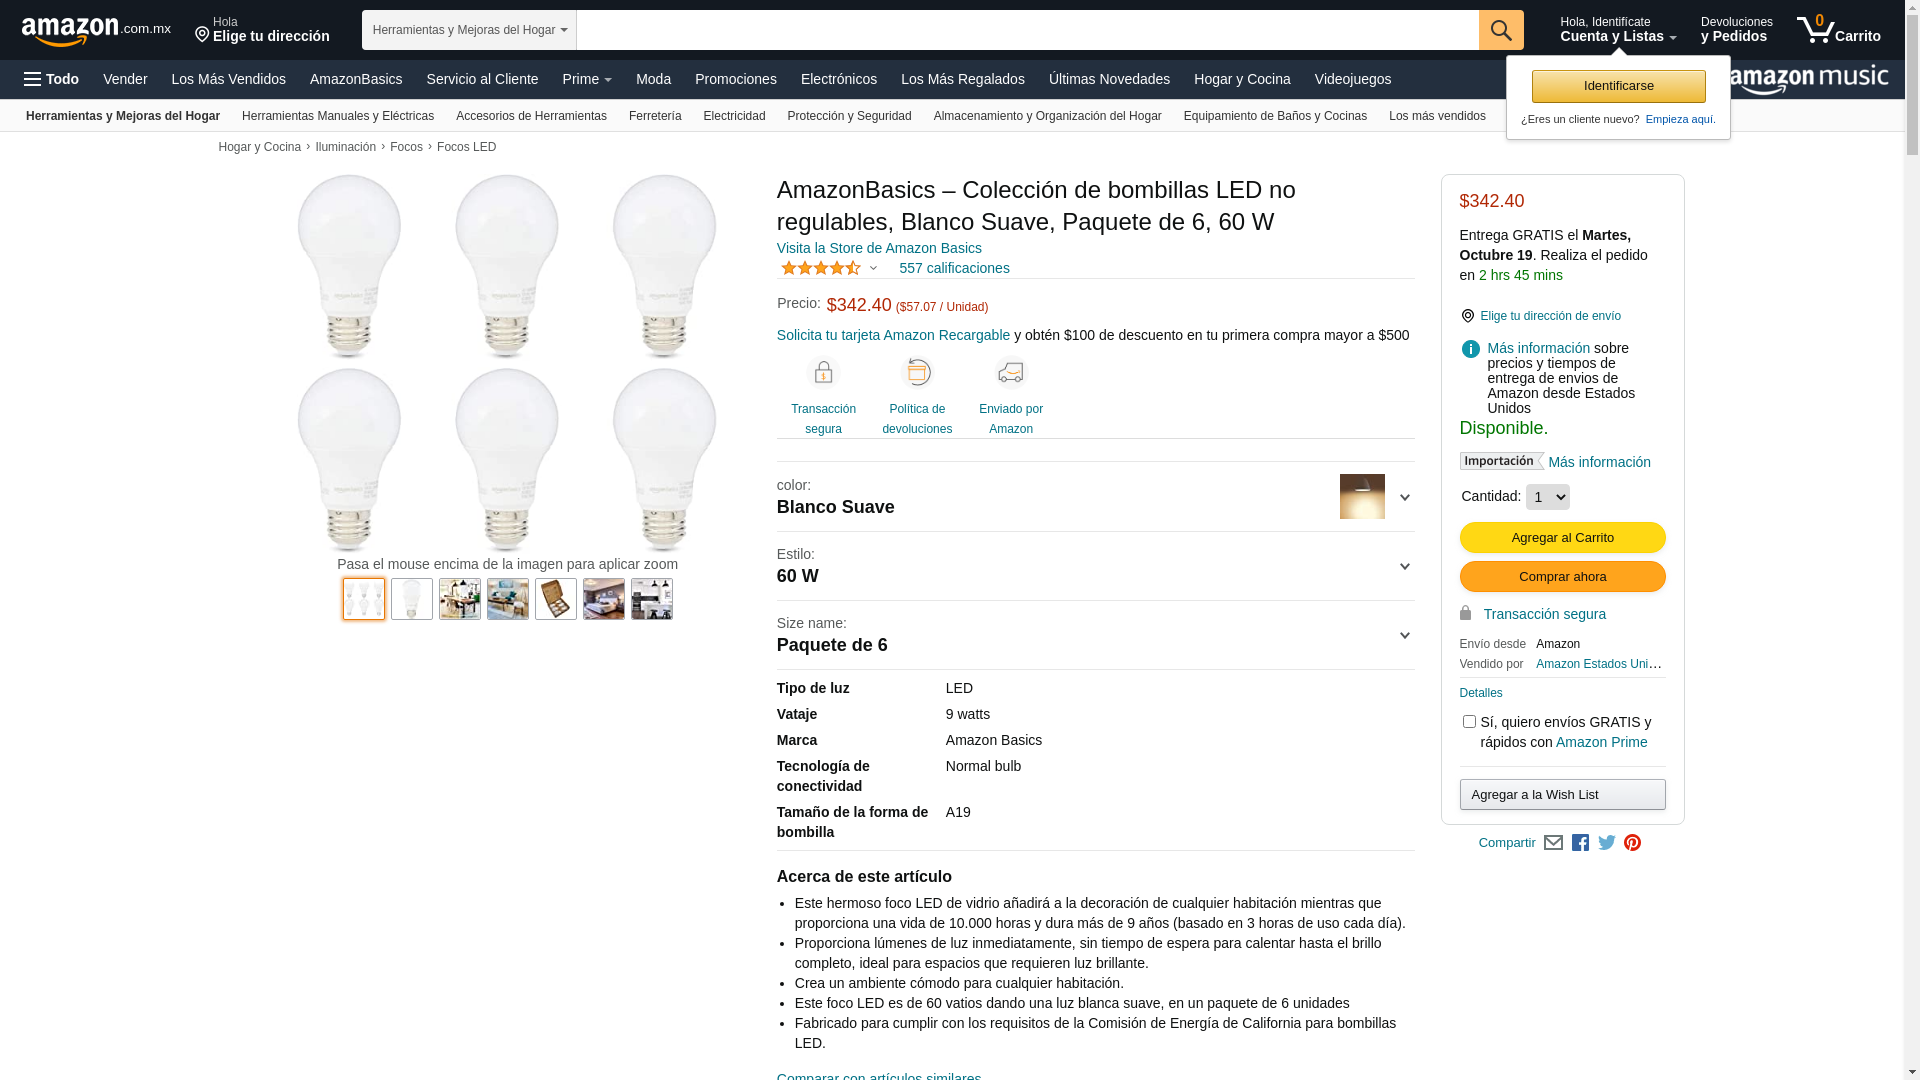Click the Agregar al Carrito button
Image resolution: width=1920 pixels, height=1080 pixels.
[1562, 538]
